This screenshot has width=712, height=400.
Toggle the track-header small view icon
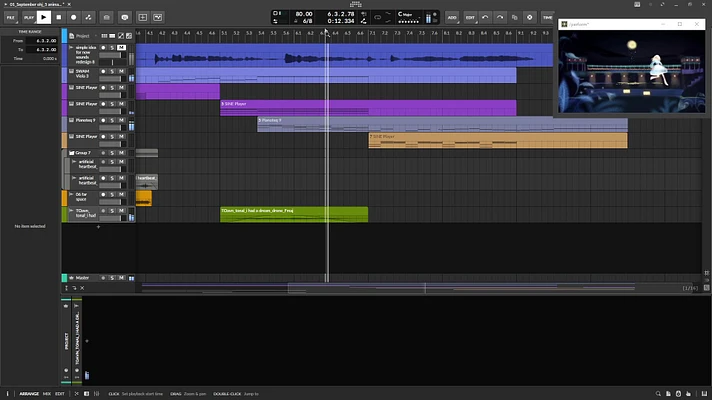pos(104,36)
